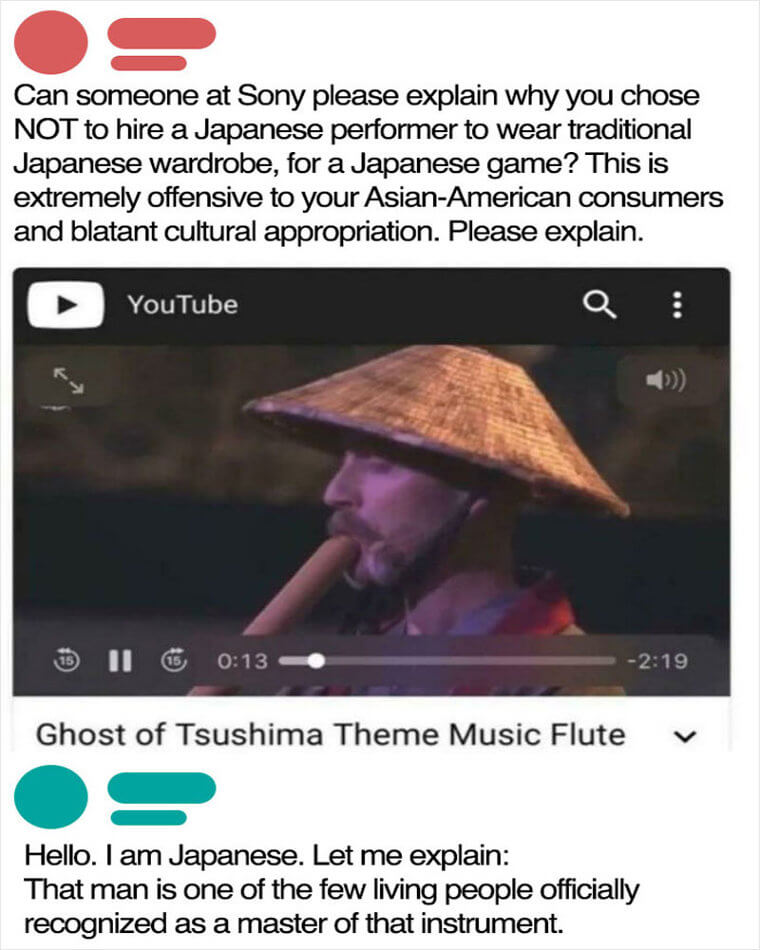This screenshot has height=950, width=760.
Task: Pause the video playback
Action: coord(120,661)
